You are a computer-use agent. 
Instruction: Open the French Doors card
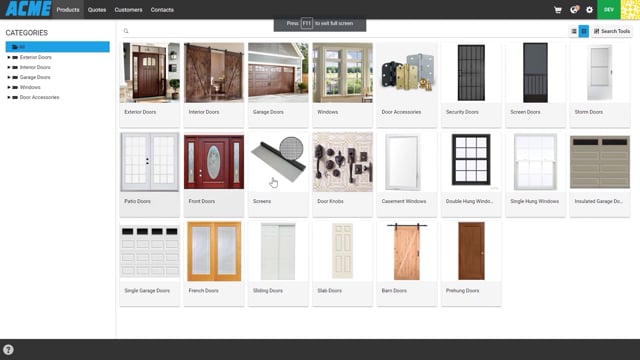click(214, 264)
